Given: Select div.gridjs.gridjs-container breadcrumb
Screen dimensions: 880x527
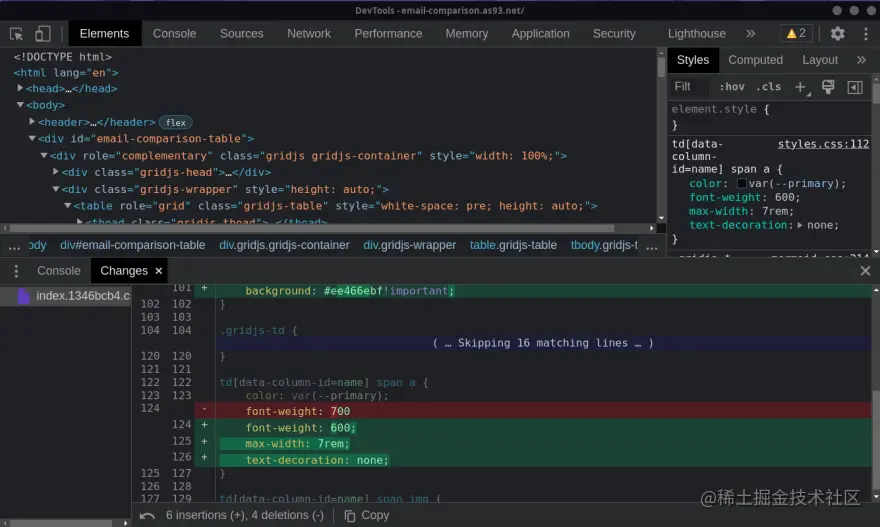Looking at the screenshot, I should [284, 245].
